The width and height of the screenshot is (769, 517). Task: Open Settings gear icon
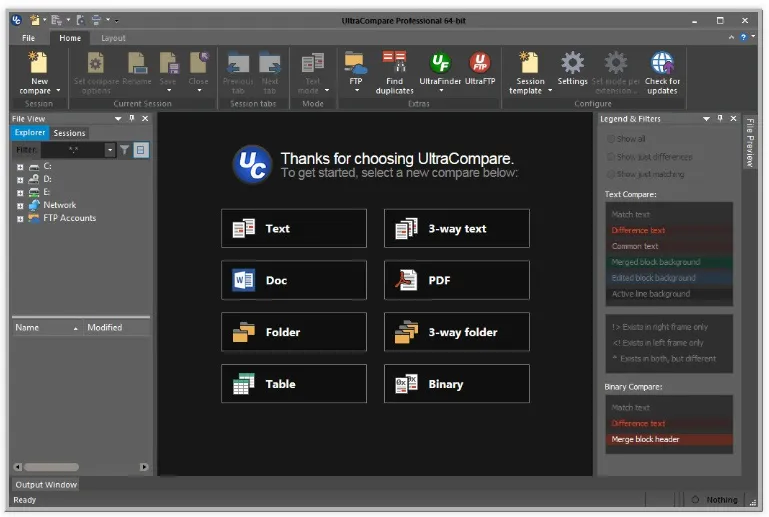tap(572, 63)
